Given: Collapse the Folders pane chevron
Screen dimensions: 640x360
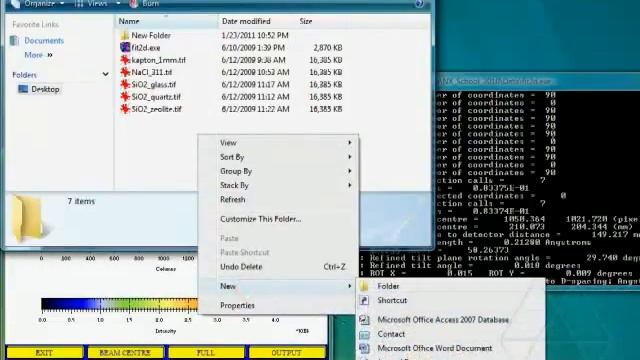Looking at the screenshot, I should click(x=105, y=74).
